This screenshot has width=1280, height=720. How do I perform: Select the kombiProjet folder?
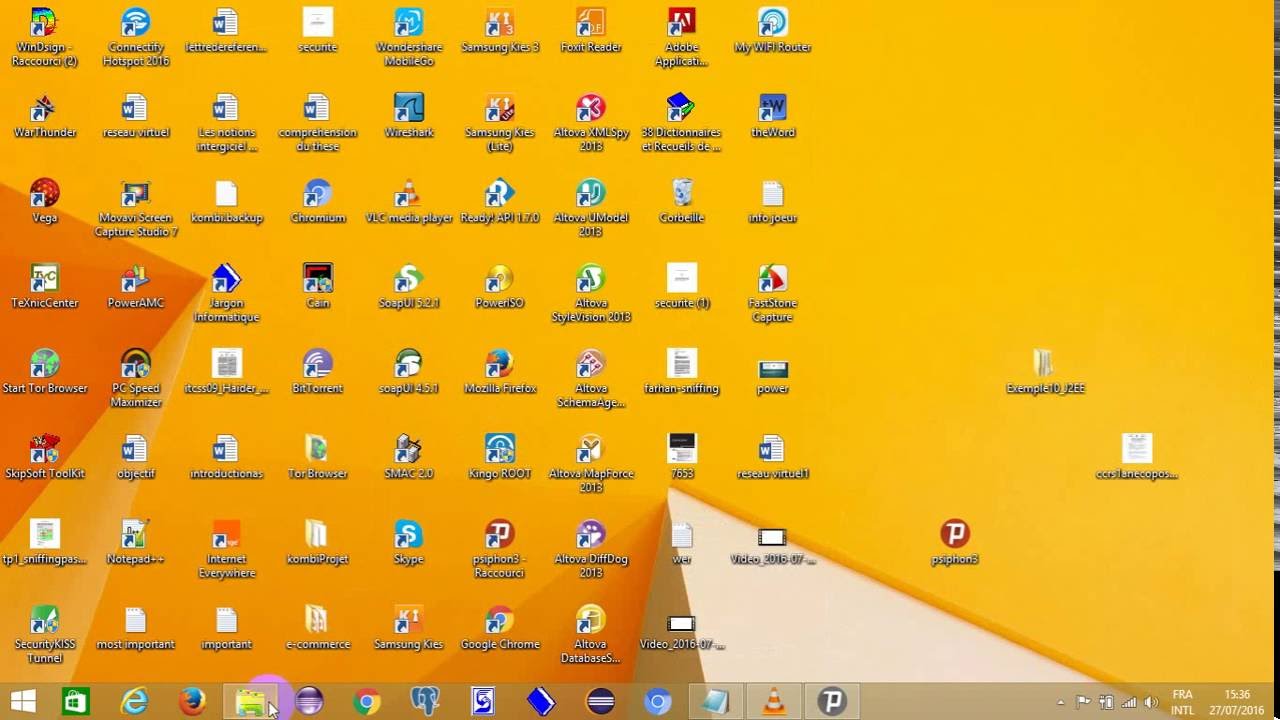(x=317, y=541)
